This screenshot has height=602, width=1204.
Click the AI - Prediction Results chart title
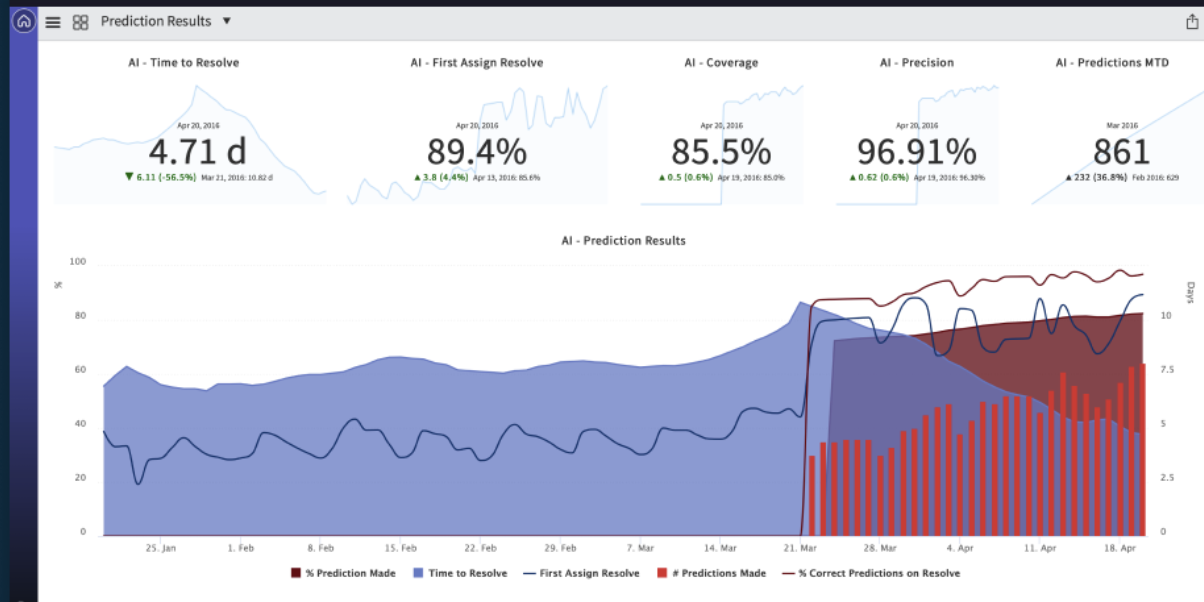click(x=623, y=241)
